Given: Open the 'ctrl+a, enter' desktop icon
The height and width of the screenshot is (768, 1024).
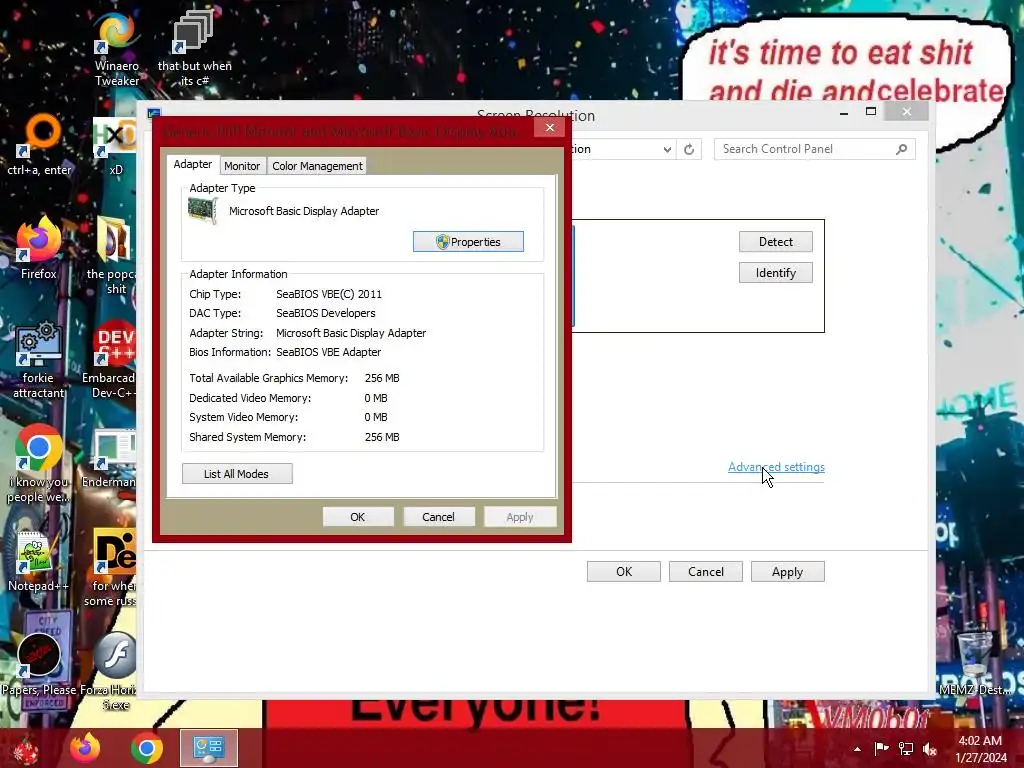Looking at the screenshot, I should click(39, 145).
